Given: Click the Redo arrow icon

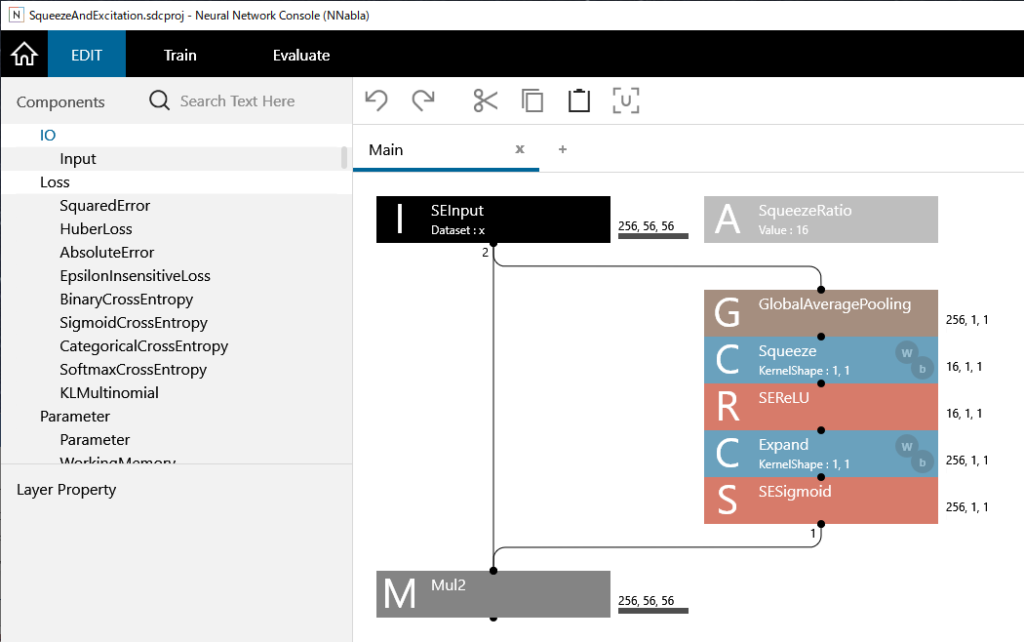Looking at the screenshot, I should (x=424, y=100).
